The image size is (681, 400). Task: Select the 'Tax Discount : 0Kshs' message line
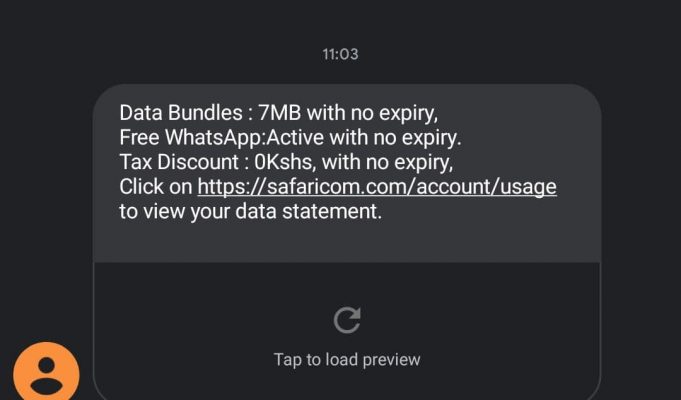(286, 162)
